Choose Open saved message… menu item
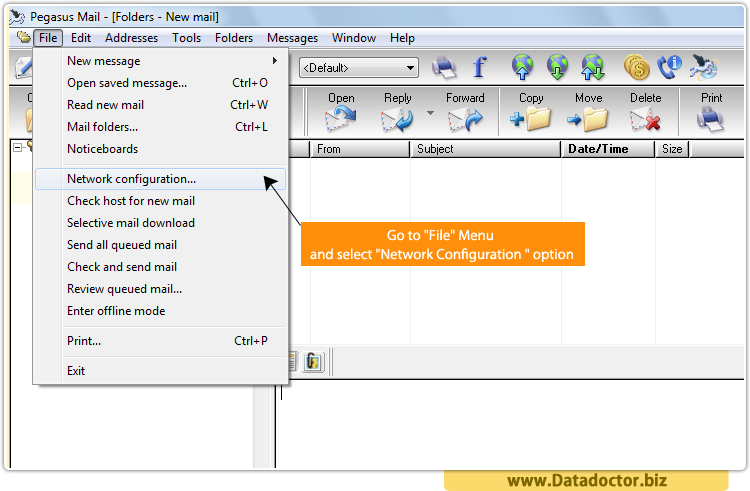This screenshot has width=750, height=491. coord(161,83)
